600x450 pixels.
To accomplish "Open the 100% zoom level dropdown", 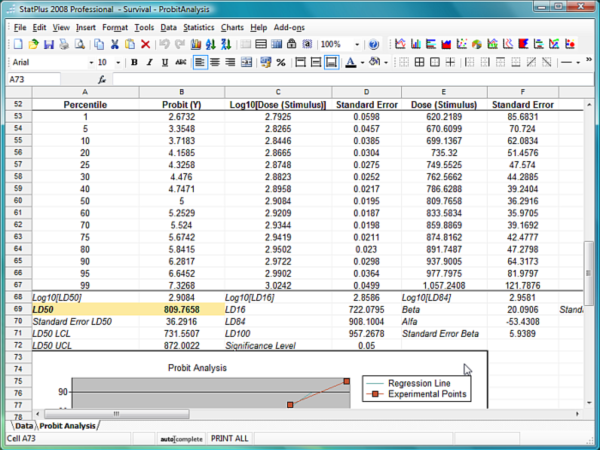I will pyautogui.click(x=358, y=44).
